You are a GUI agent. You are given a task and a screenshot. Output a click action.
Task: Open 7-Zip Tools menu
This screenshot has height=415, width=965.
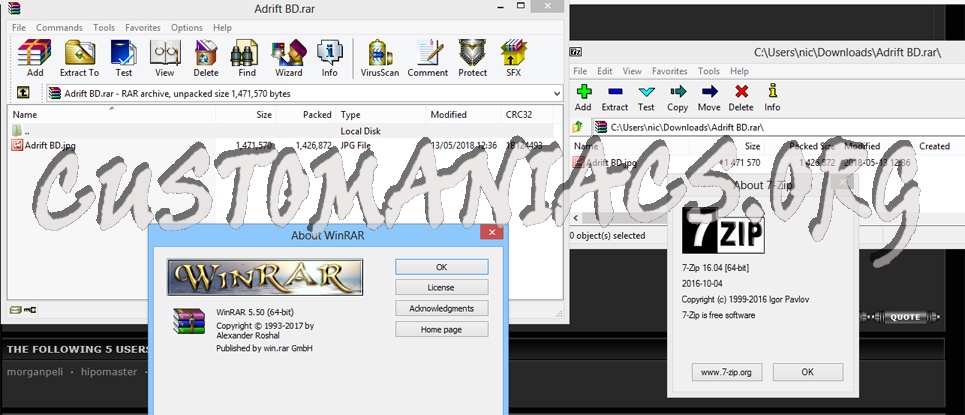[x=709, y=71]
